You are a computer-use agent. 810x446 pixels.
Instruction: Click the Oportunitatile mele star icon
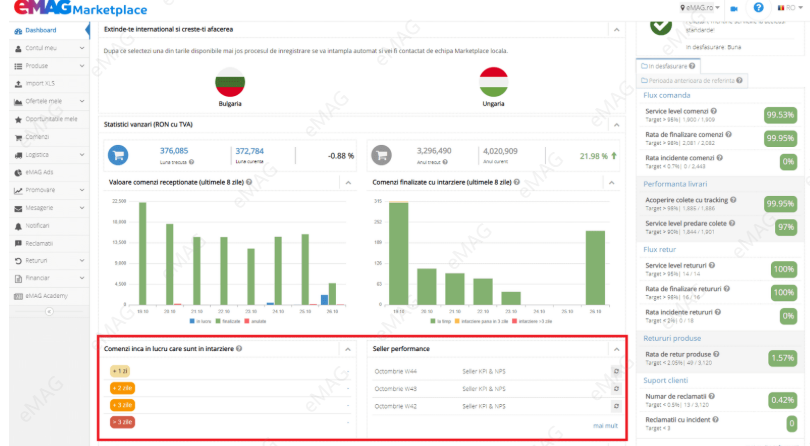coord(18,119)
